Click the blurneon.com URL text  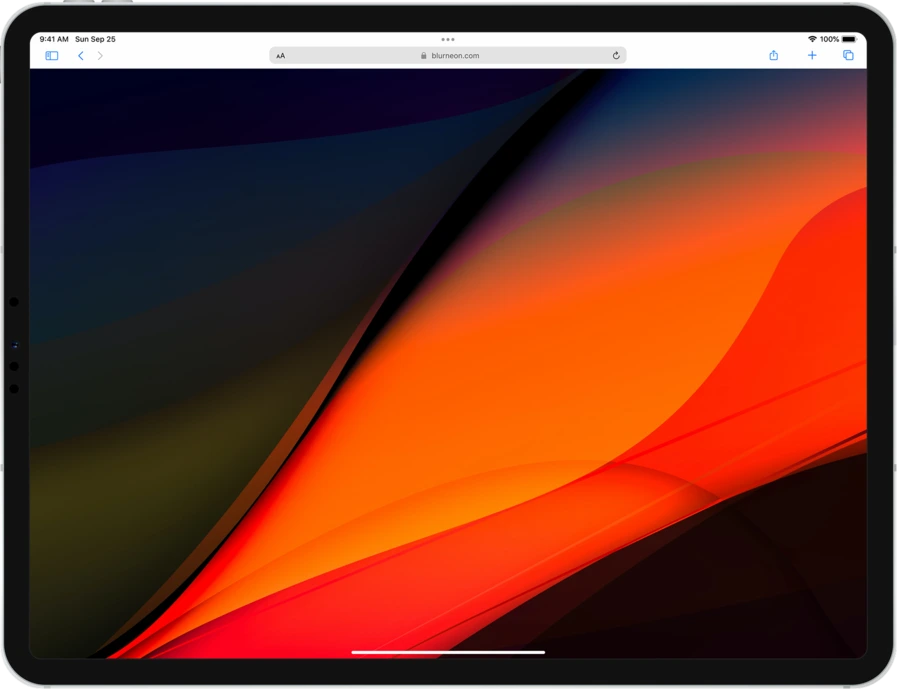coord(455,56)
